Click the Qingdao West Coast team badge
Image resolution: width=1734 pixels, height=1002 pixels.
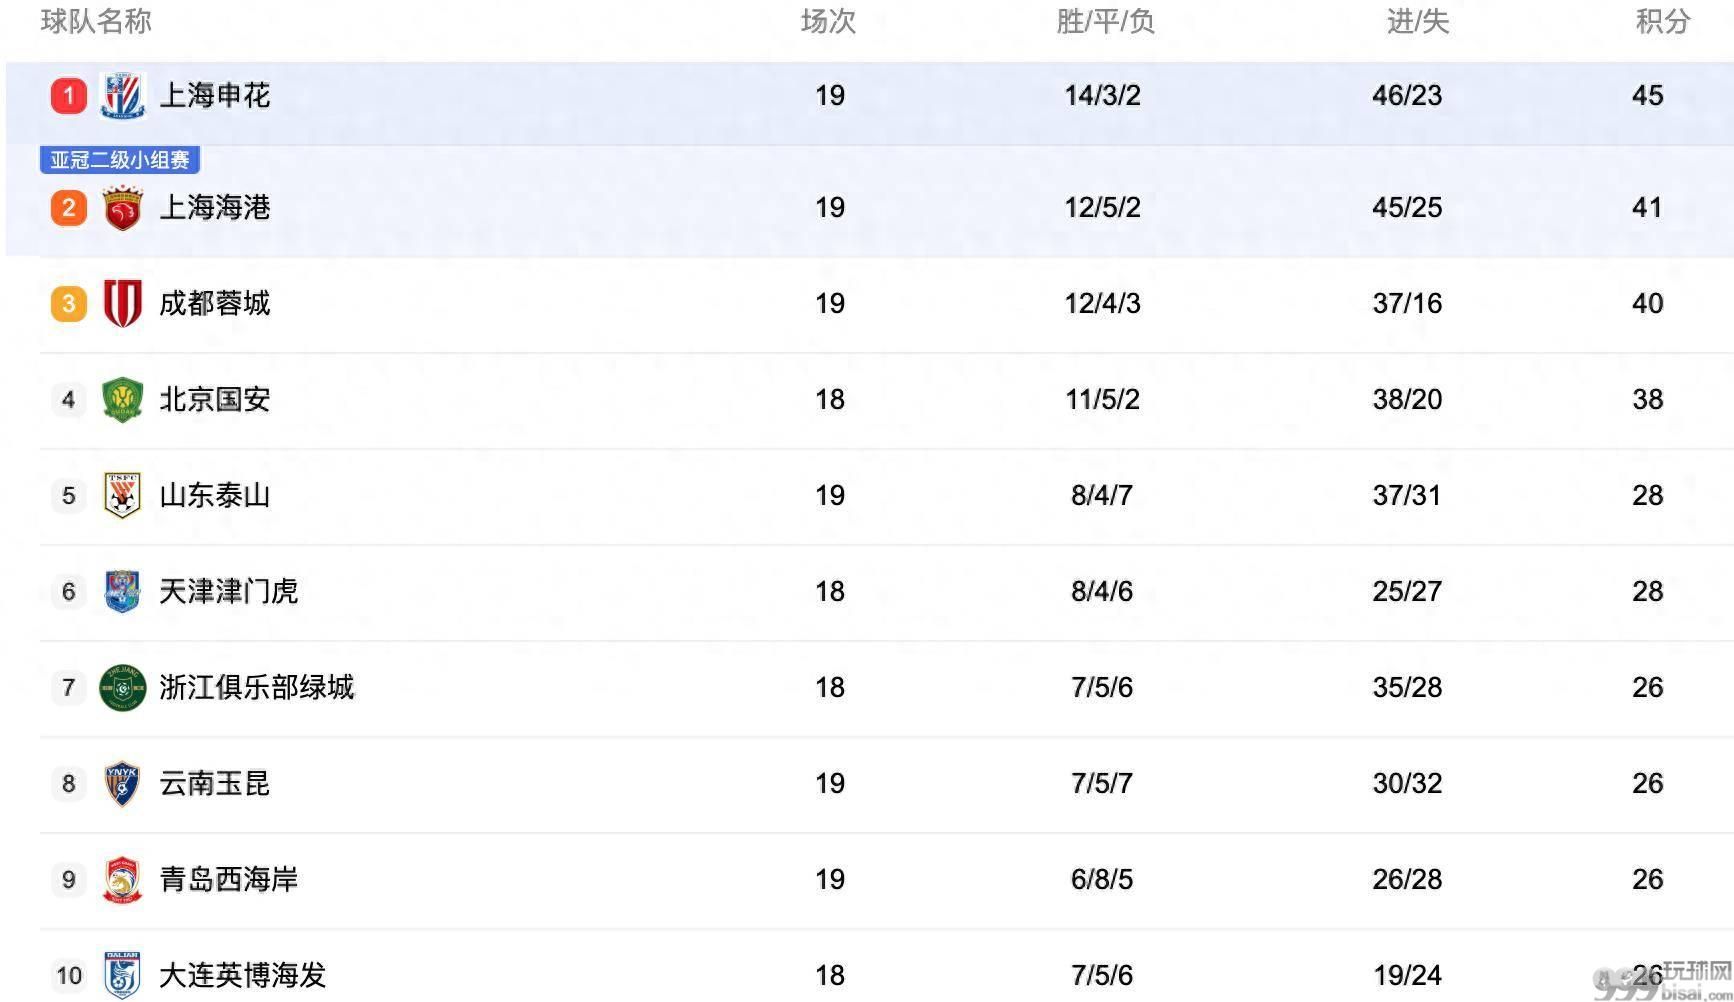tap(123, 880)
